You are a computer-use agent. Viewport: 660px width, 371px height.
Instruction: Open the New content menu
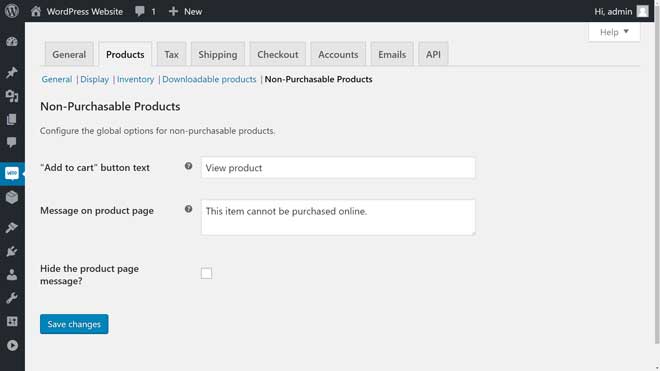(185, 11)
